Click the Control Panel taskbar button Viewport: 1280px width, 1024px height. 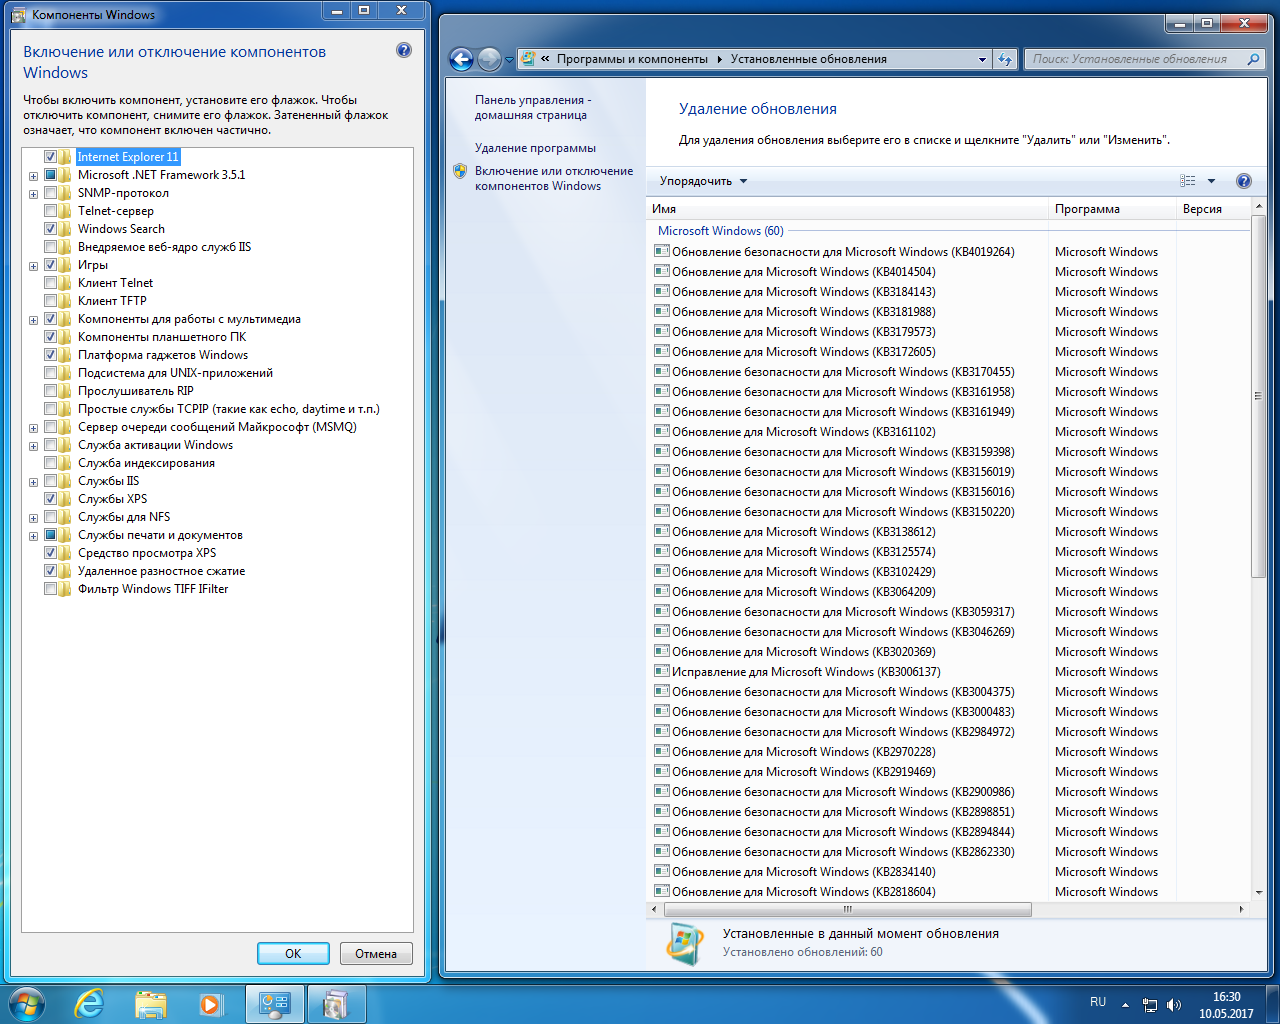(274, 1004)
